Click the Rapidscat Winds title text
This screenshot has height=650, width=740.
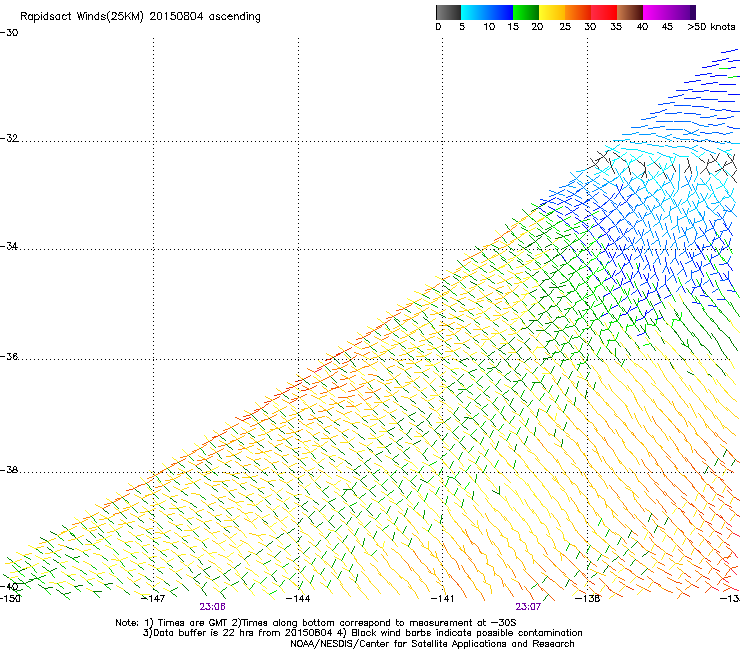click(140, 17)
